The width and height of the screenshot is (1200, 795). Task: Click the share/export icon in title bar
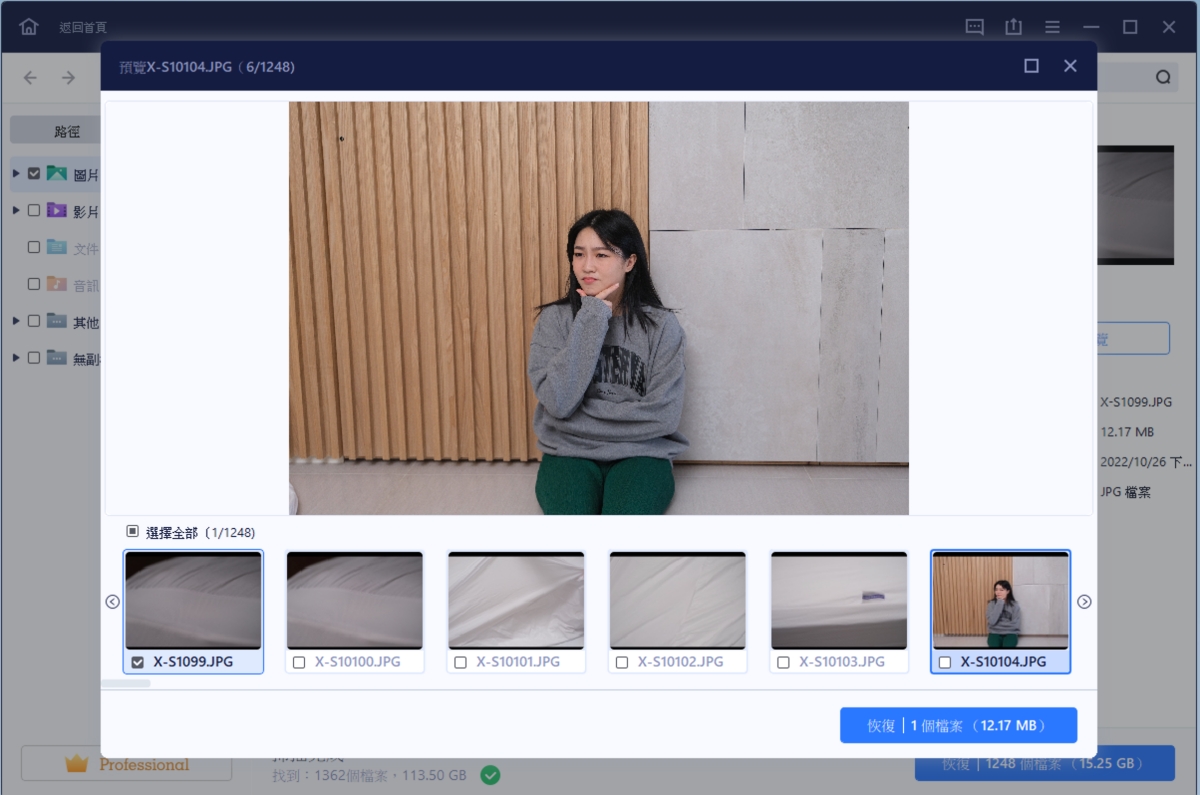(x=1013, y=27)
